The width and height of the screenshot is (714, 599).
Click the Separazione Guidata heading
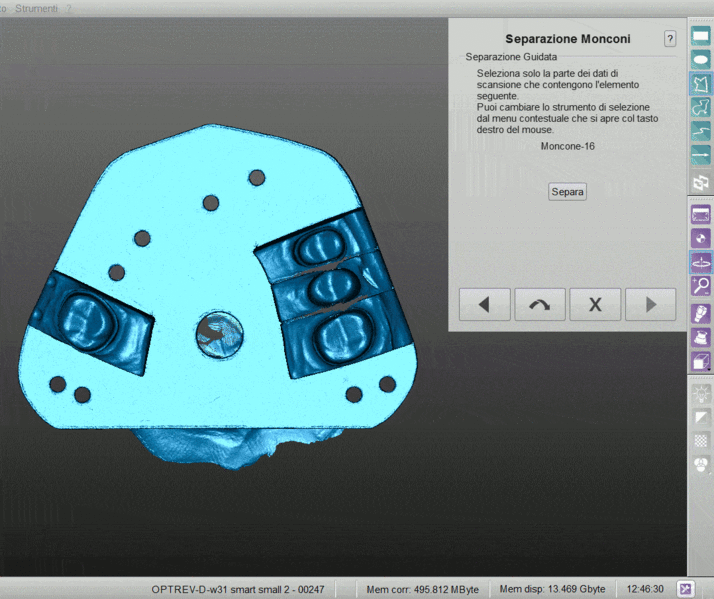pos(511,57)
